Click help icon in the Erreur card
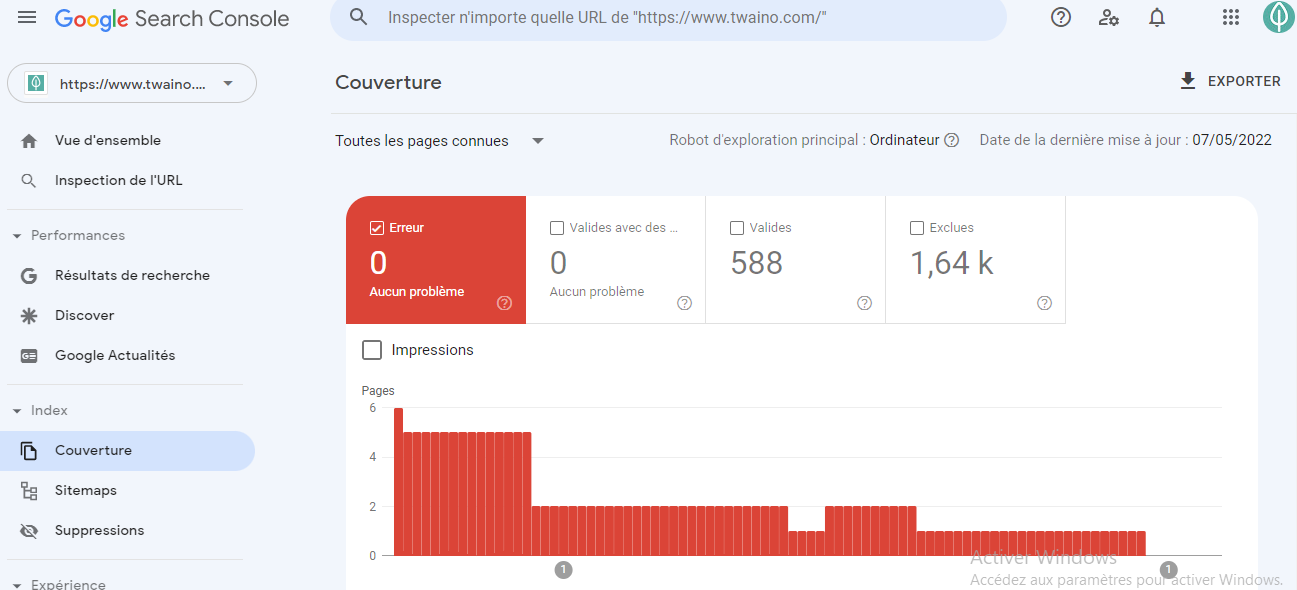Screen dimensions: 1297x590 [504, 303]
